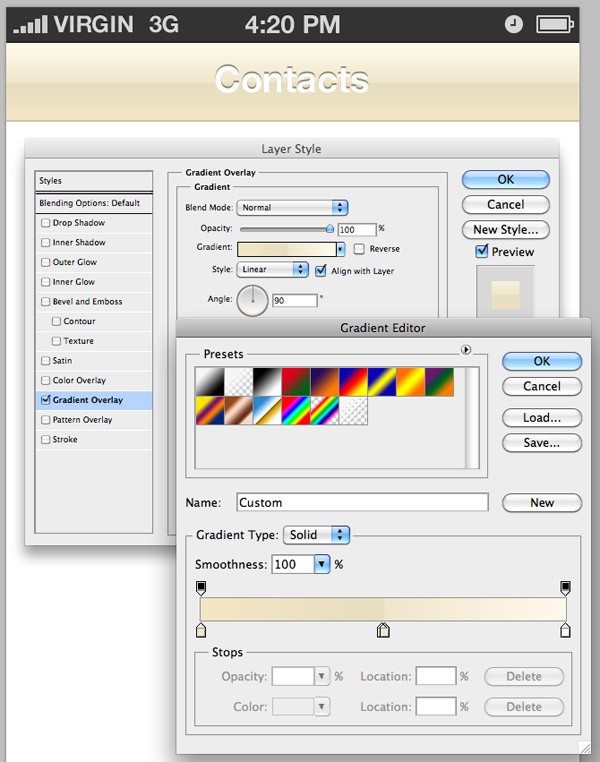Image resolution: width=600 pixels, height=762 pixels.
Task: Click Cancel in the Layer Style dialog
Action: click(x=506, y=205)
